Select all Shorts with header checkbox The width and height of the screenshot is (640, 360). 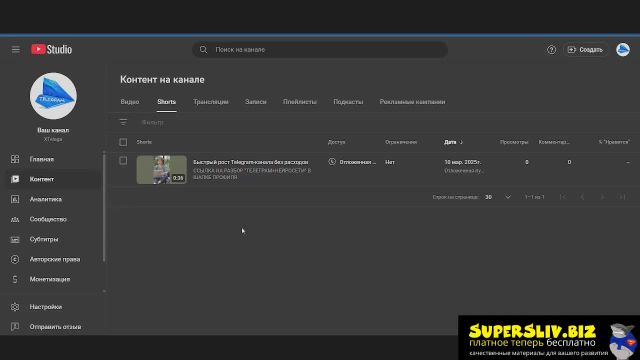(123, 142)
